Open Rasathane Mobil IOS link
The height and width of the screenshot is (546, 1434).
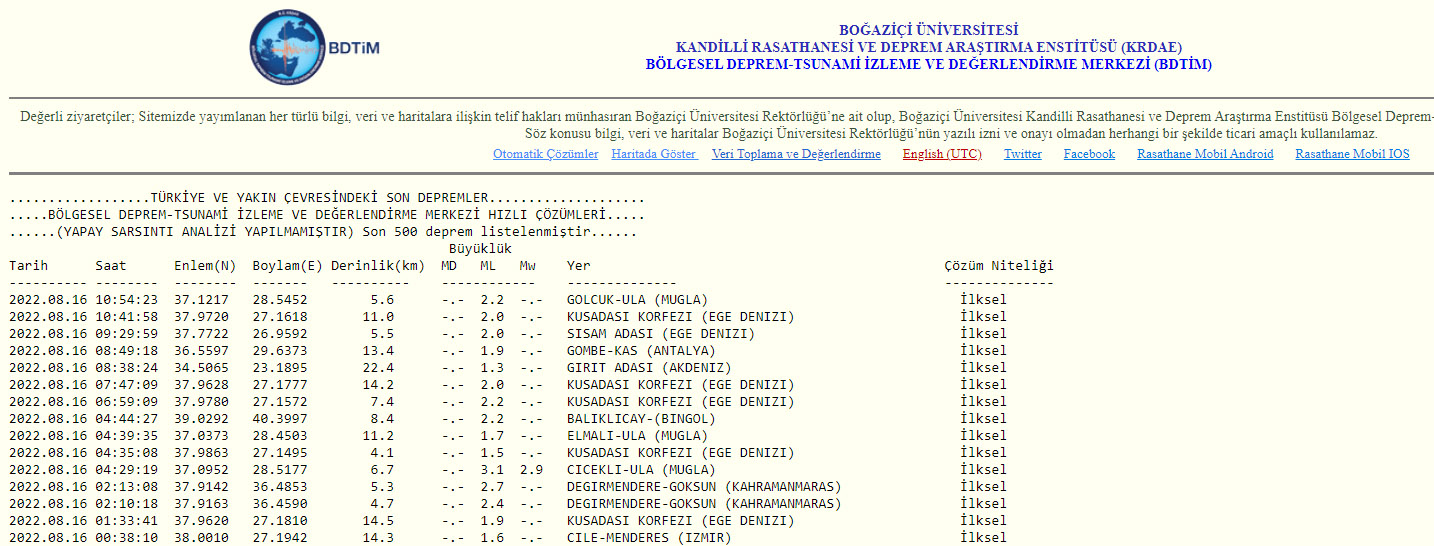(1351, 154)
